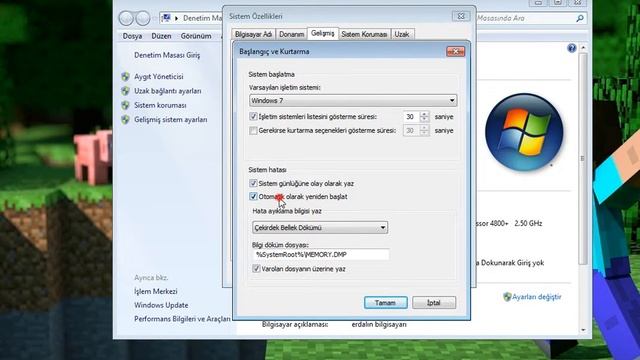Open Windows Update link
Screen dimensions: 640x360
pyautogui.click(x=161, y=305)
